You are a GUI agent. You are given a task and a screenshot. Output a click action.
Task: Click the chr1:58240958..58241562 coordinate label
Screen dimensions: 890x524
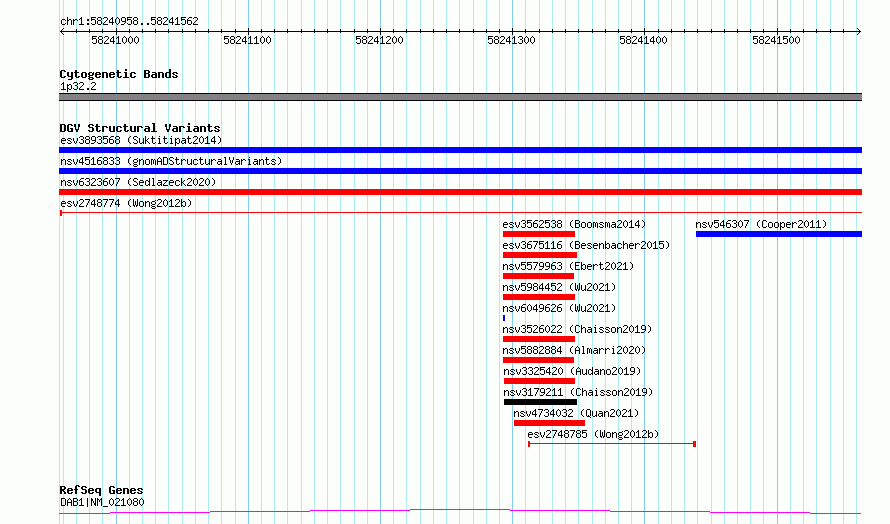pyautogui.click(x=129, y=22)
